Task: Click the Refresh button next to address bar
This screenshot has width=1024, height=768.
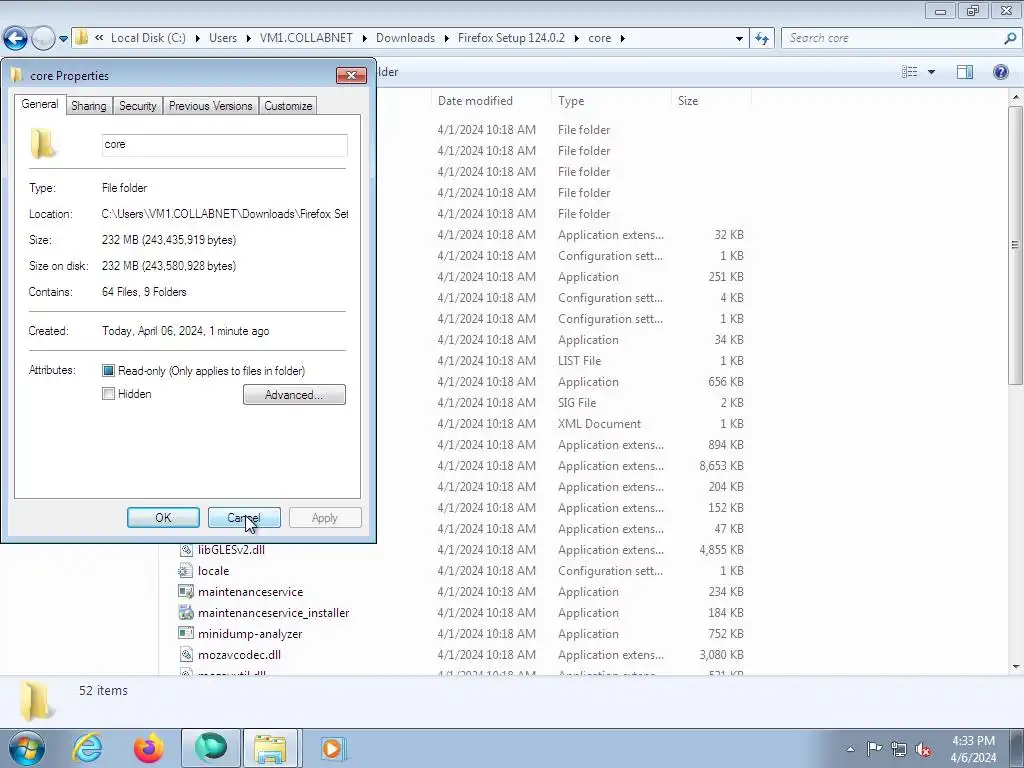Action: pyautogui.click(x=761, y=38)
